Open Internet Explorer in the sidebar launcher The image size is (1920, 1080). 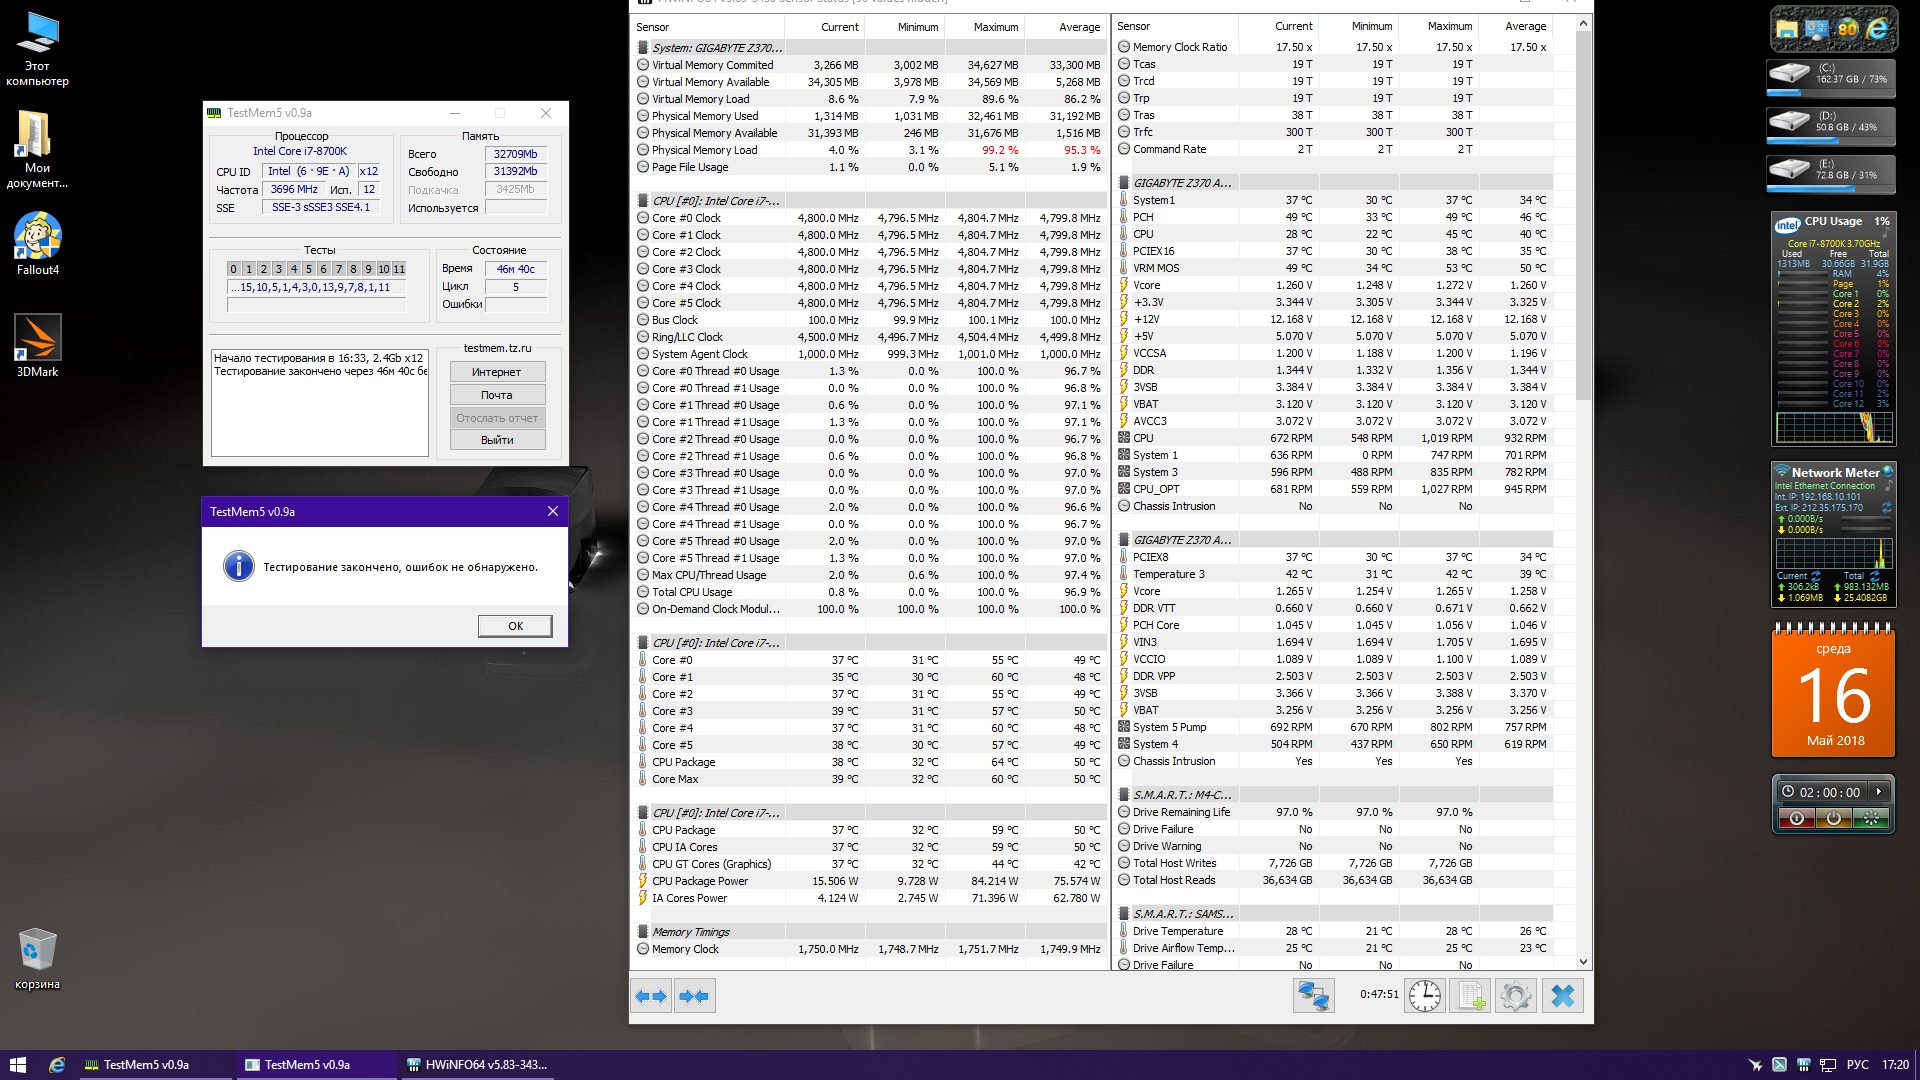pyautogui.click(x=1878, y=29)
